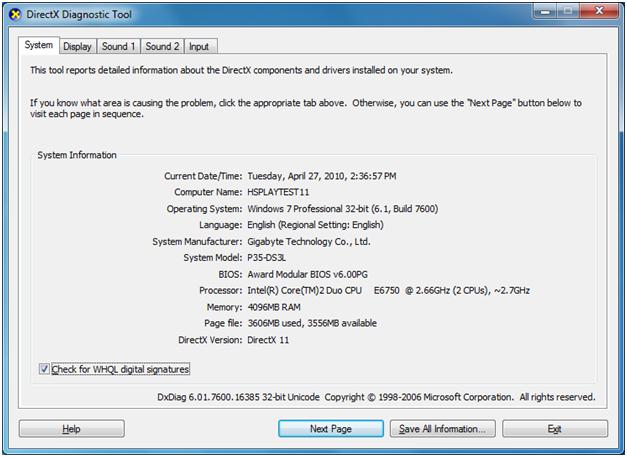Click the Exit button
The width and height of the screenshot is (627, 457).
coord(555,429)
